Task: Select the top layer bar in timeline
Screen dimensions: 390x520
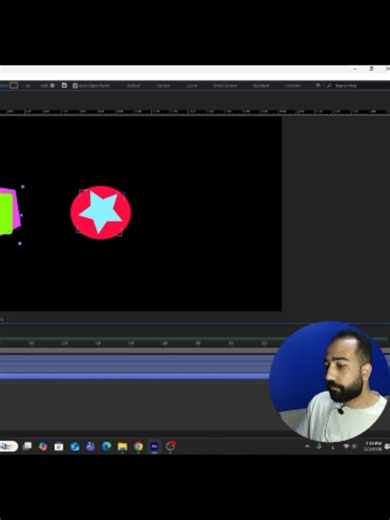Action: (135, 358)
